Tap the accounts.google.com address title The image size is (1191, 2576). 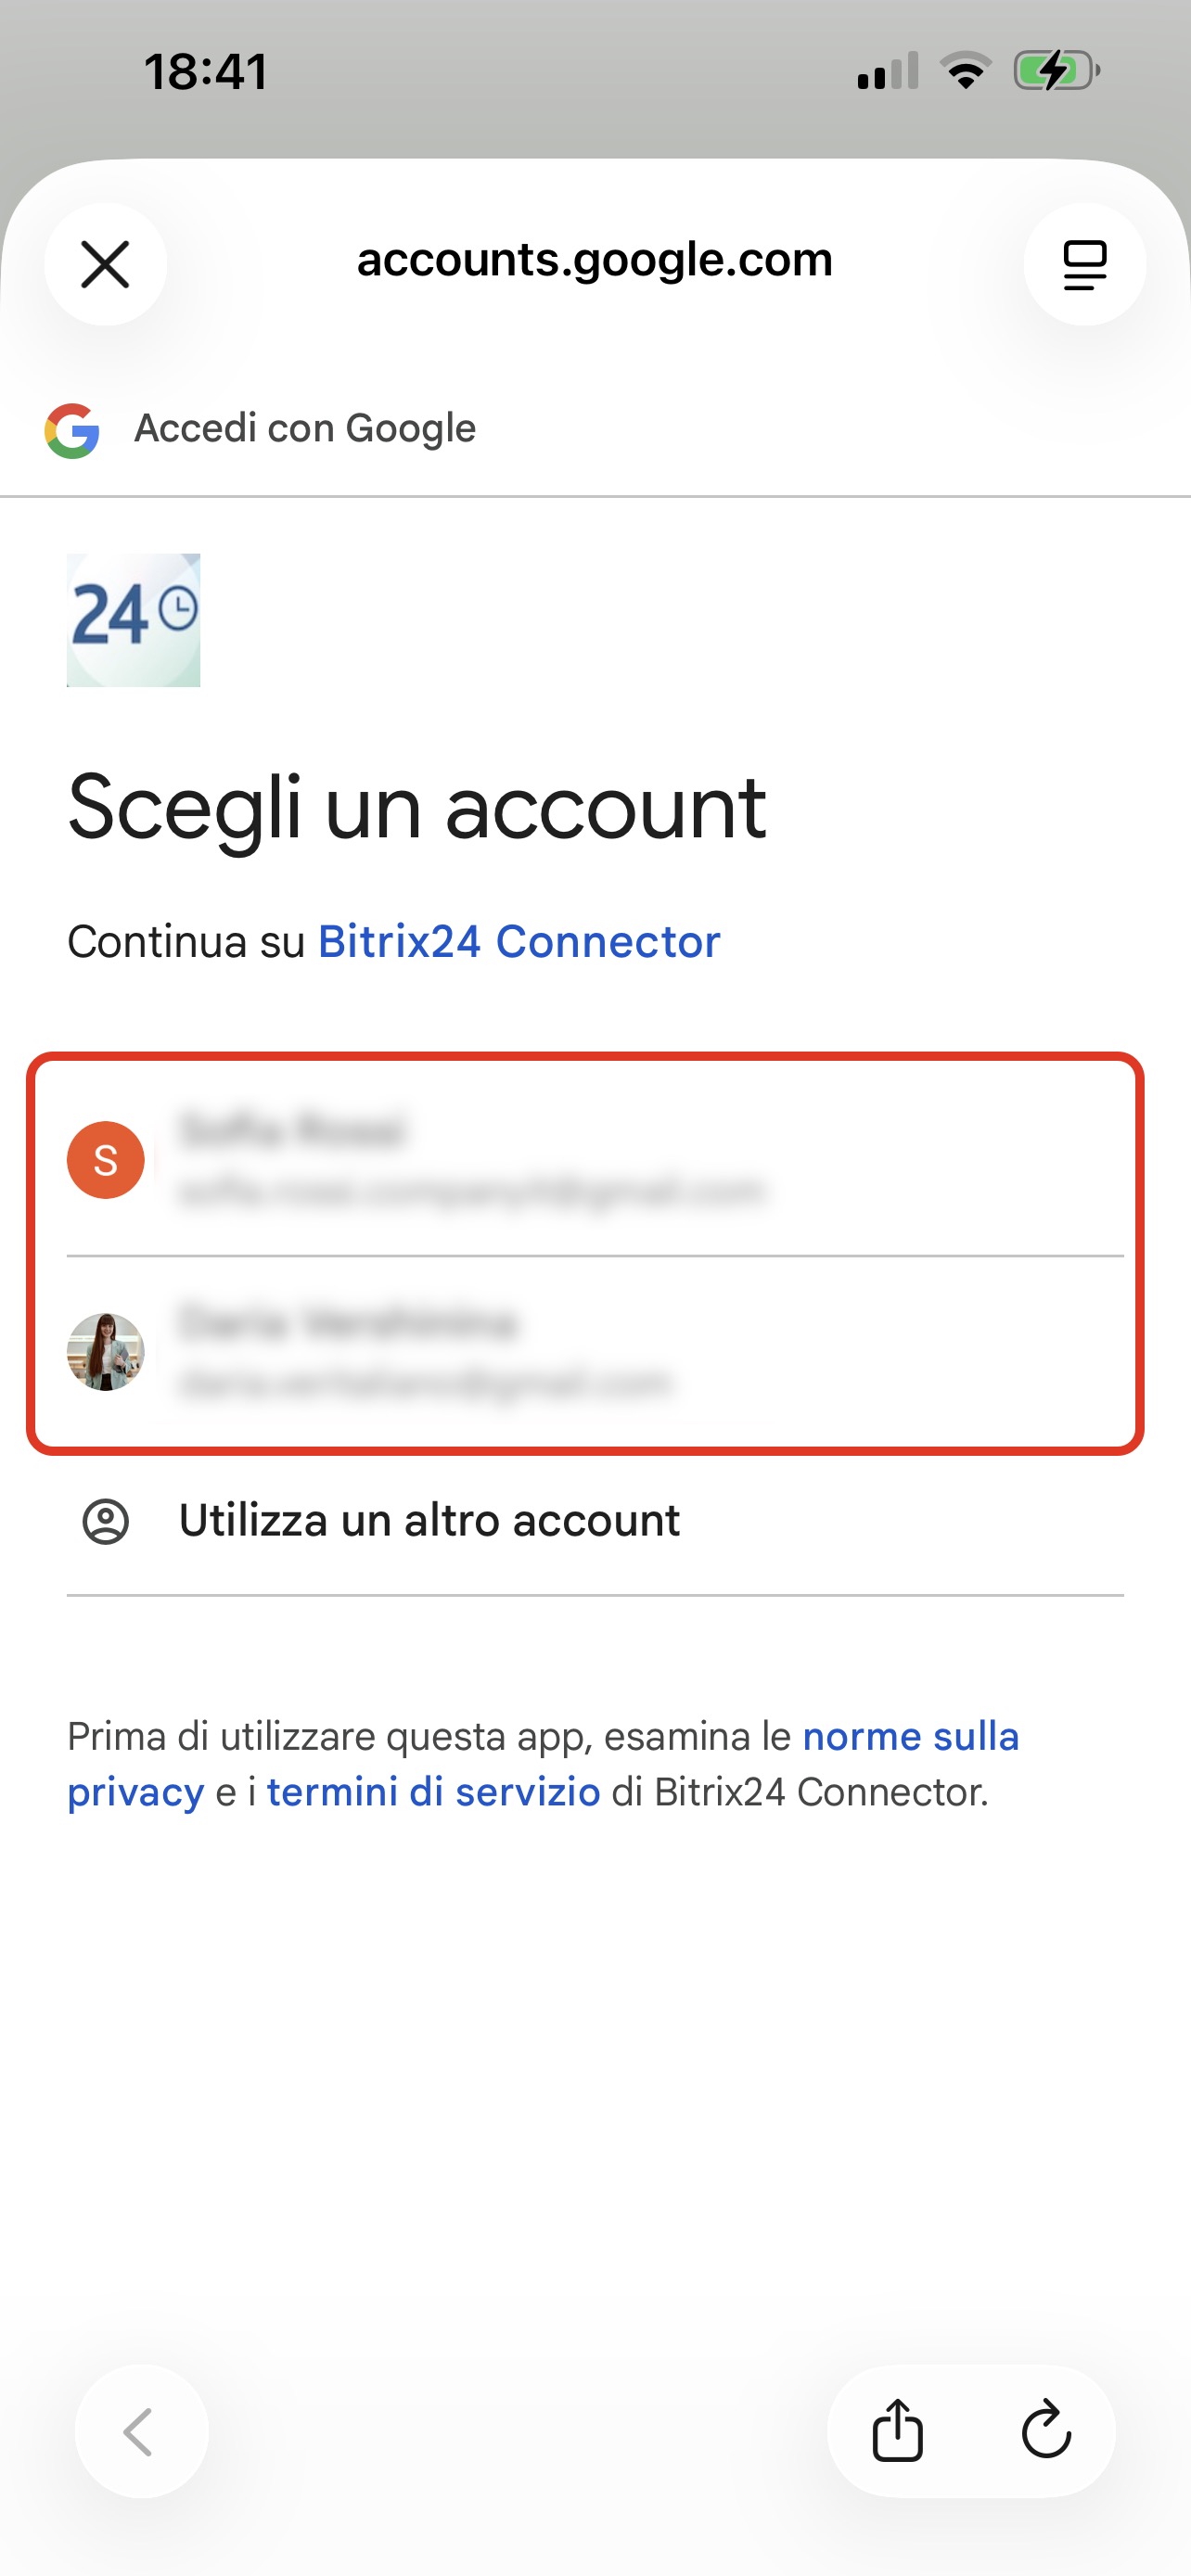point(594,260)
